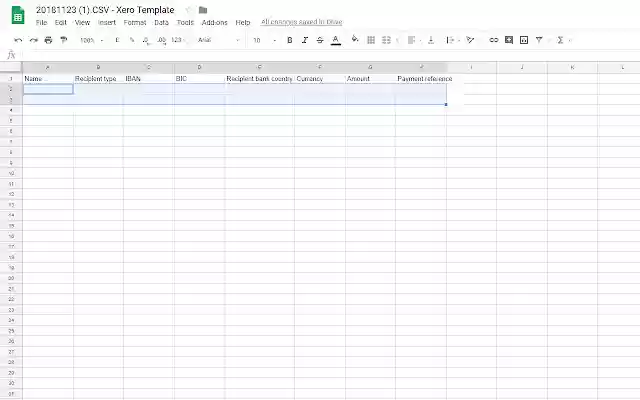Select the 'IBAN' header cell
The height and width of the screenshot is (400, 640).
coord(149,79)
